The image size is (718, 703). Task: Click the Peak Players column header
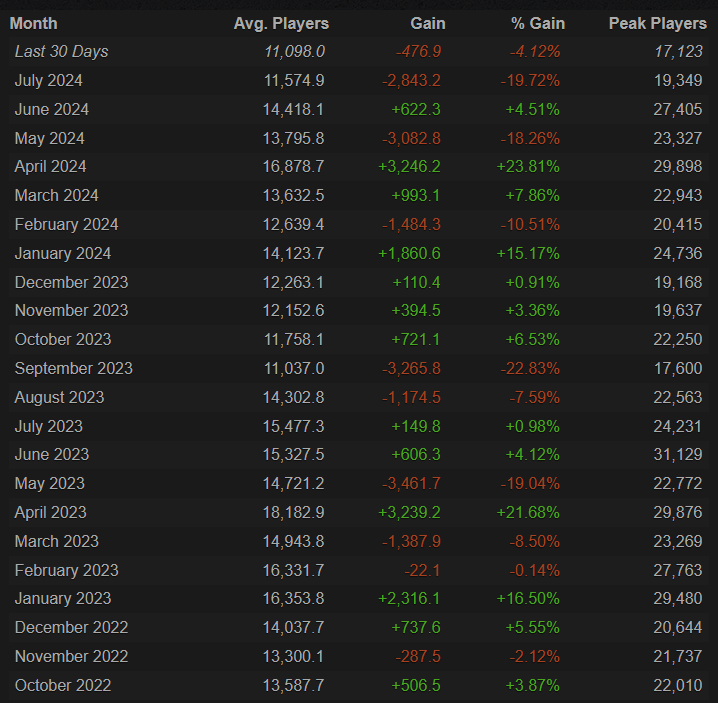click(x=658, y=23)
